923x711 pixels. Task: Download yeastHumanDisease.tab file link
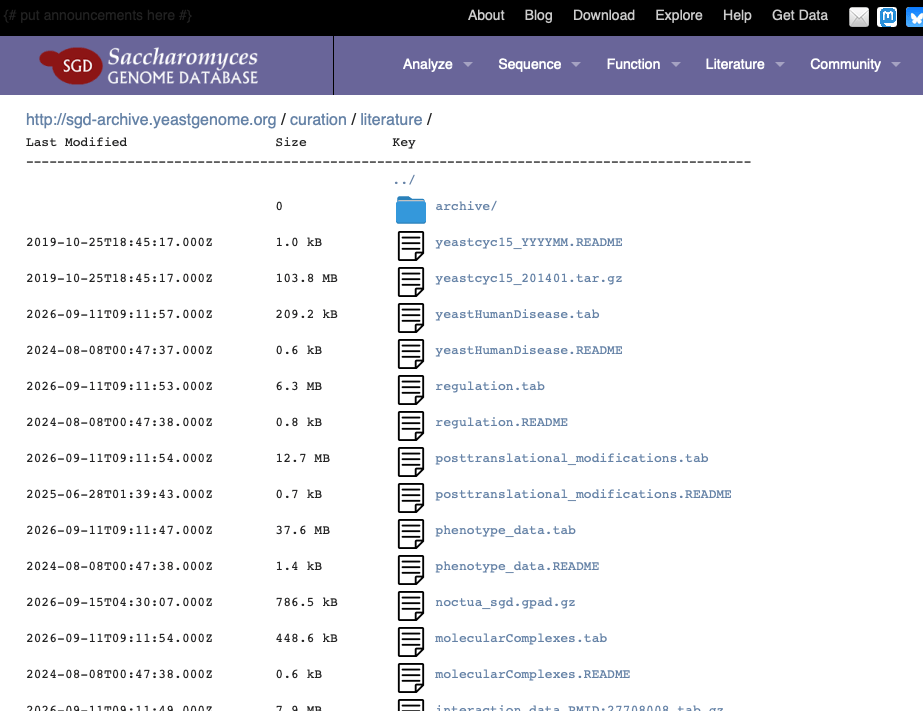[517, 314]
